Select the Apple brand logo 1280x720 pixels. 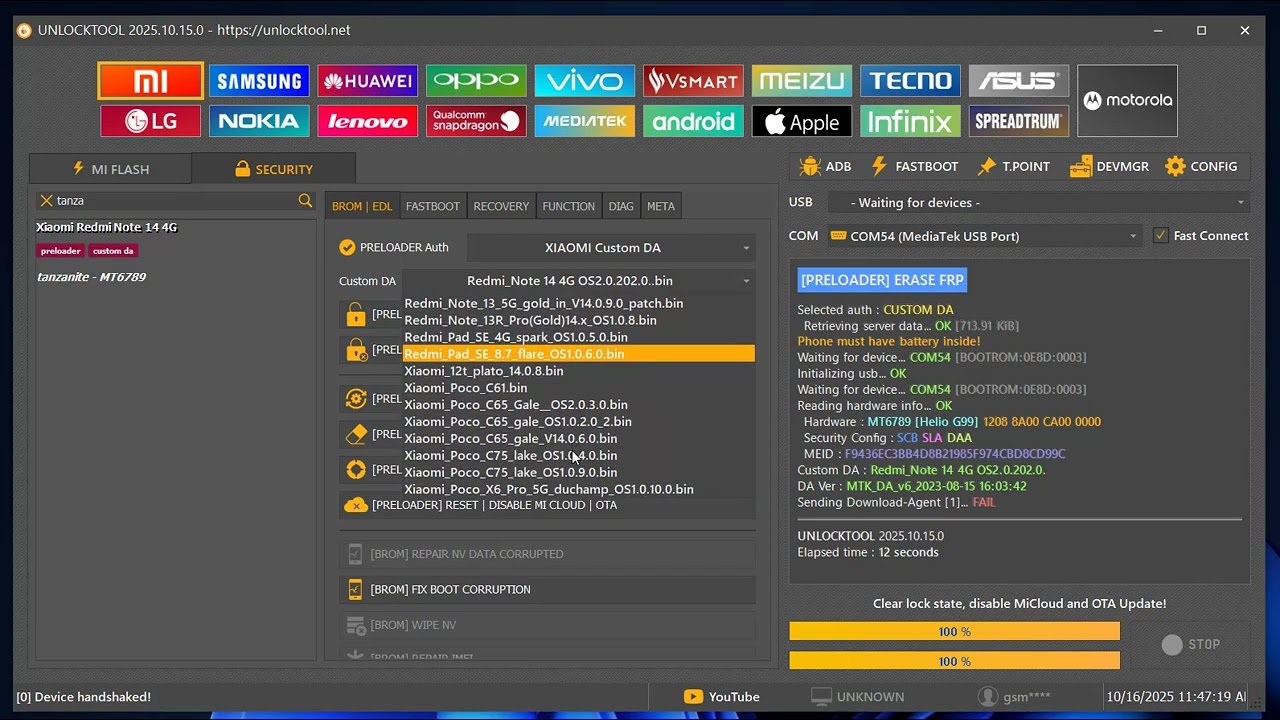pos(802,121)
